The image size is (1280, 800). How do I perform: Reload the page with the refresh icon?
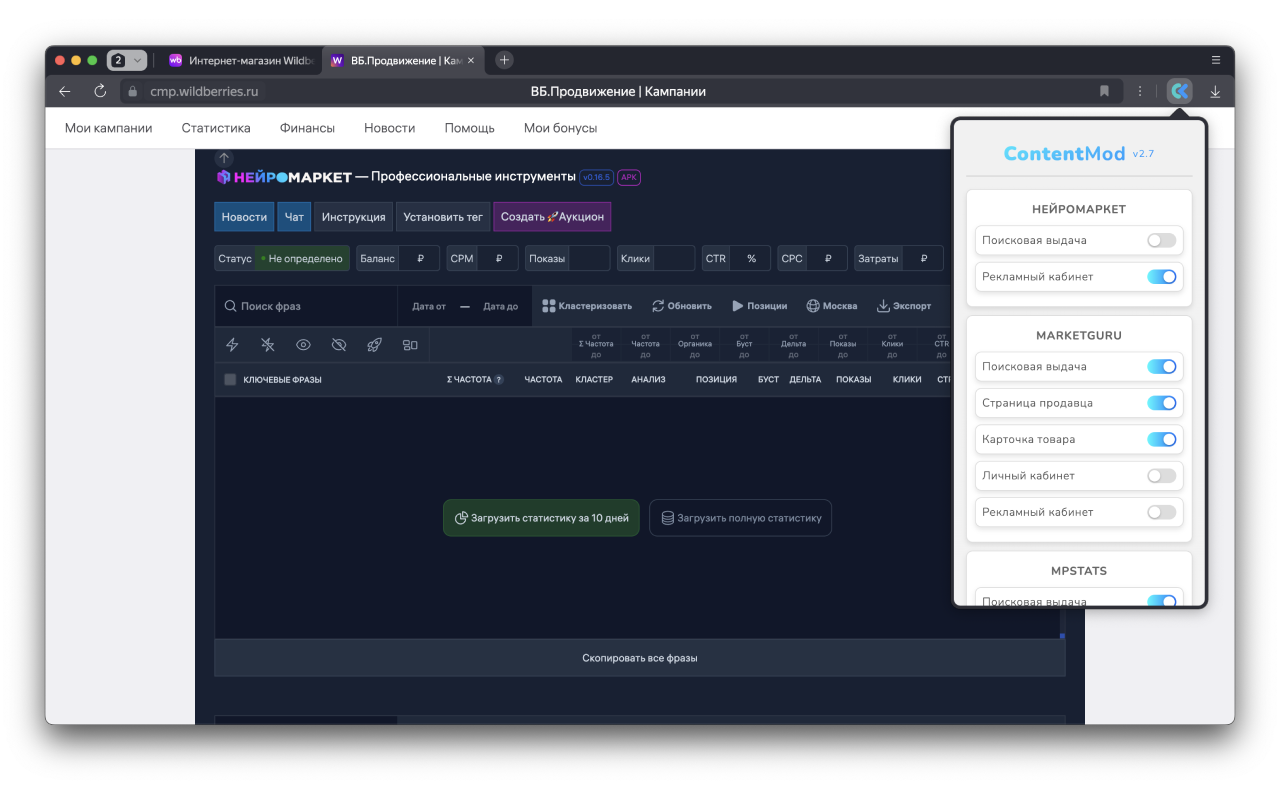(100, 91)
